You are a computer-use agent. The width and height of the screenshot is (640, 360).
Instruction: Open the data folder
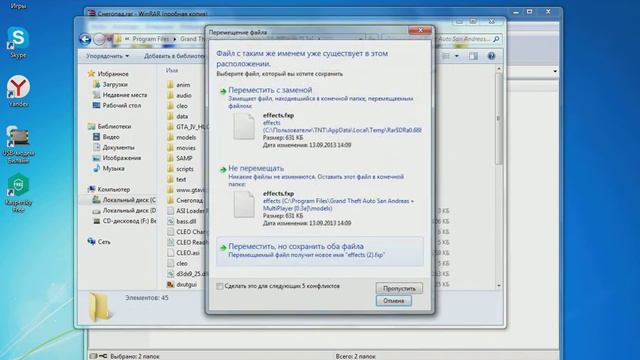(x=177, y=116)
